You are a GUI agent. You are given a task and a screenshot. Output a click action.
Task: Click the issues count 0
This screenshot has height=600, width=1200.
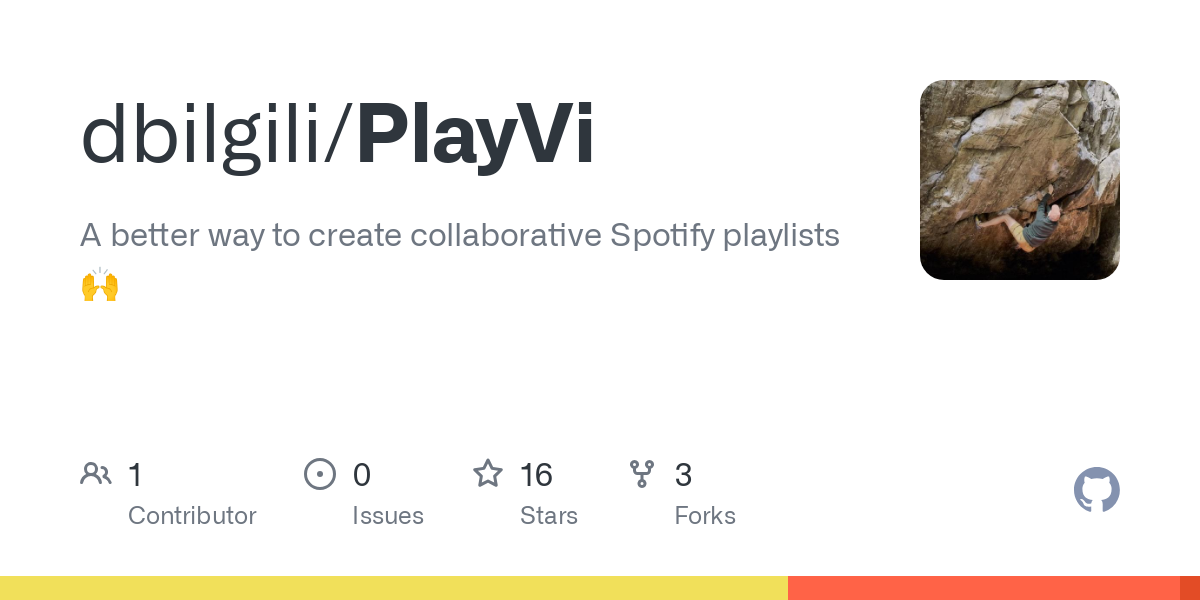[362, 475]
